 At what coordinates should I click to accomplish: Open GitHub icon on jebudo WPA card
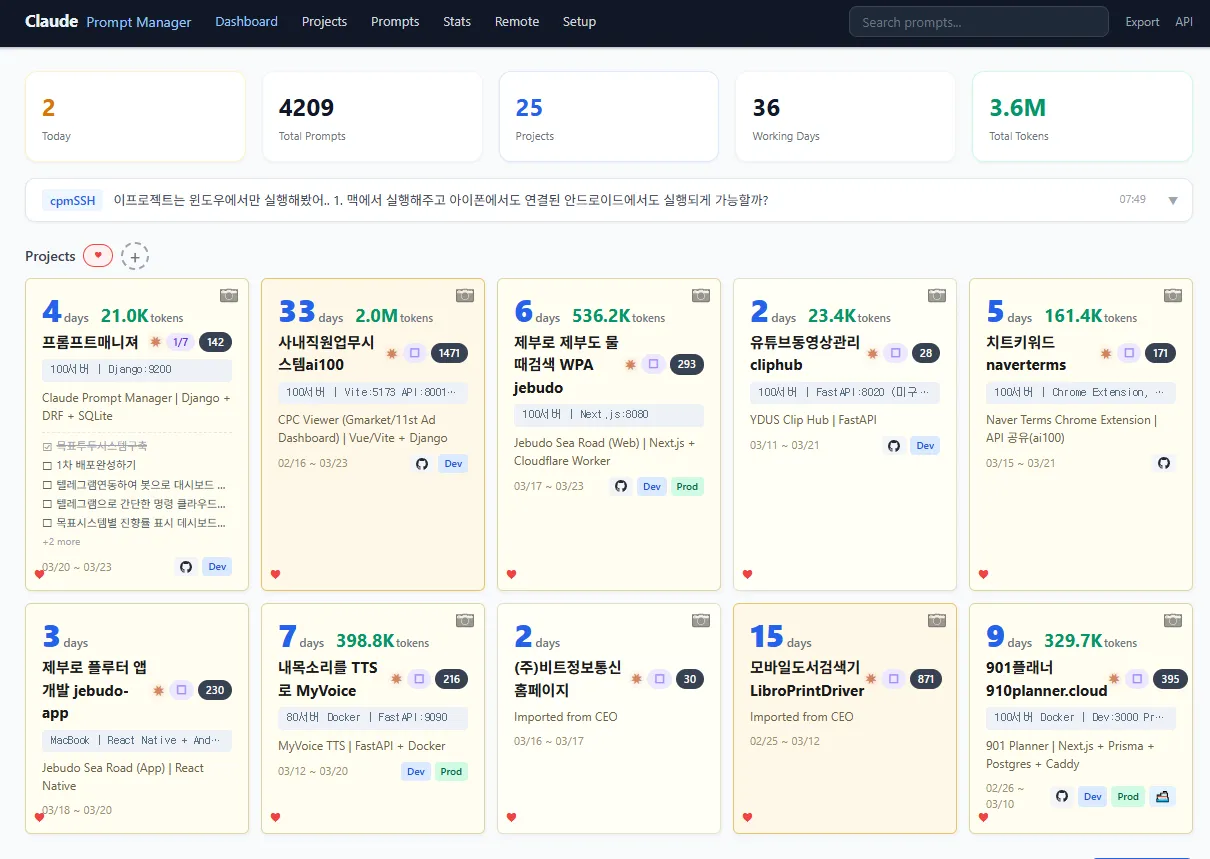[x=621, y=486]
